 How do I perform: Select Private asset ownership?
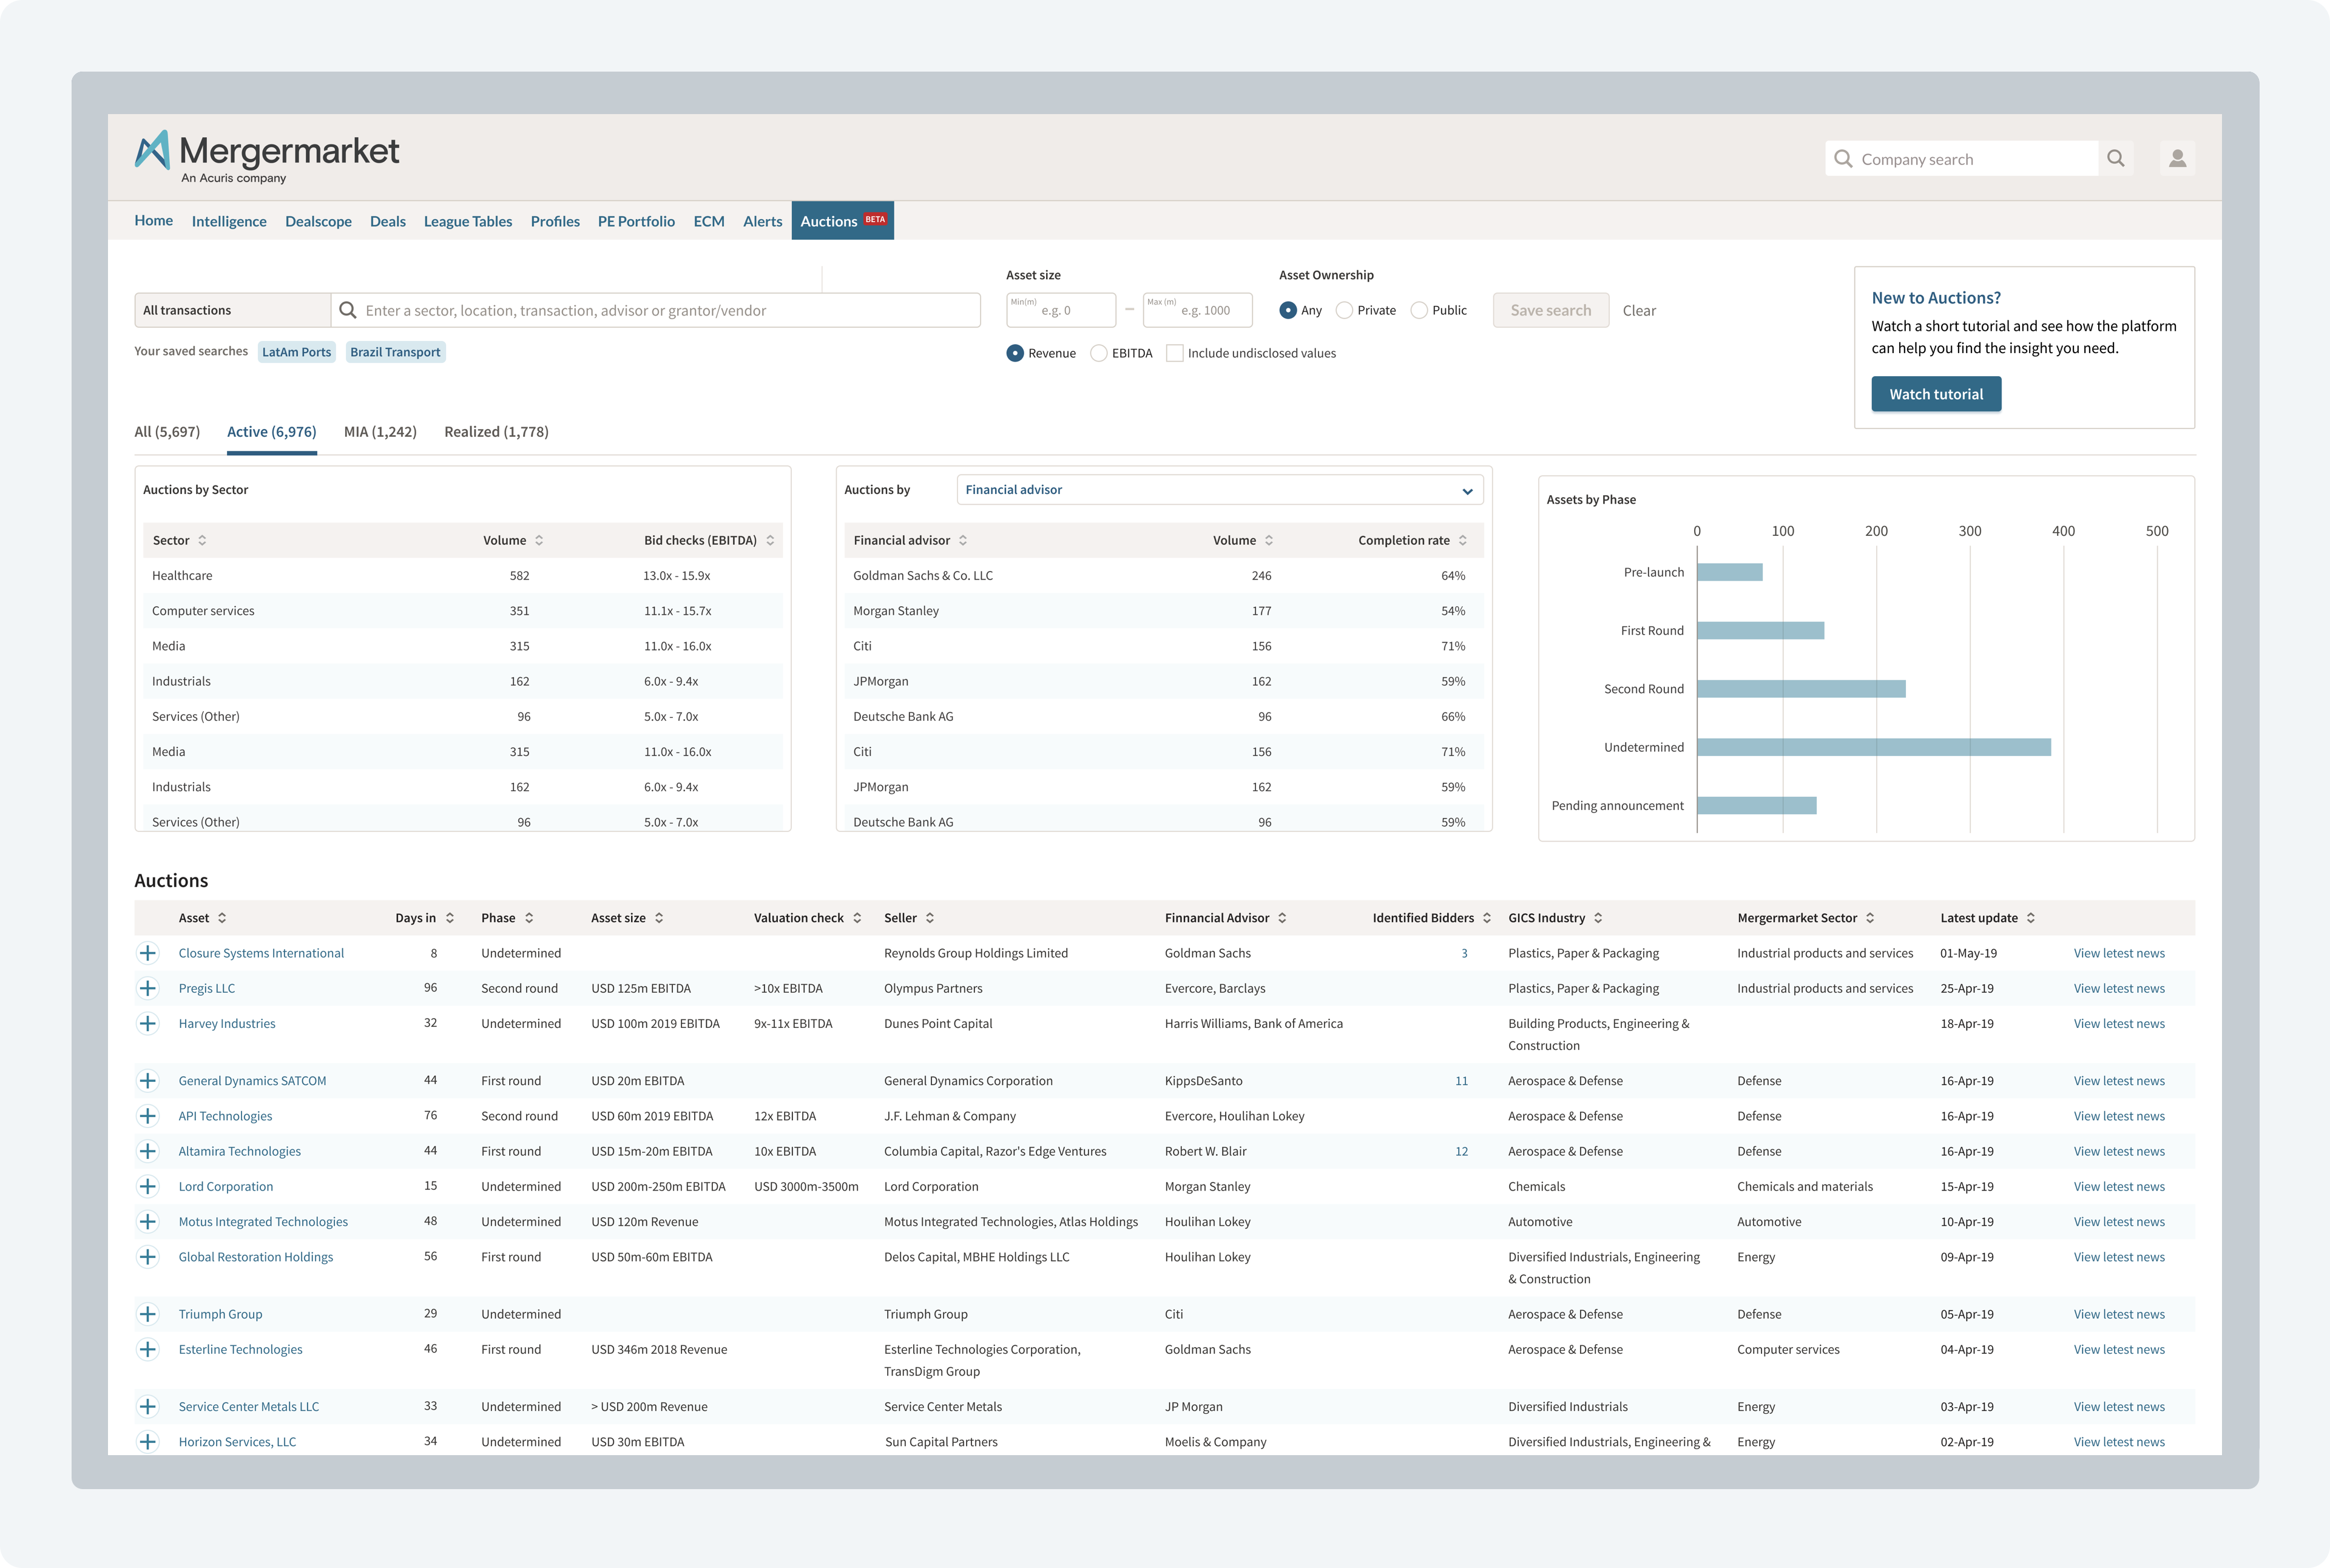pyautogui.click(x=1344, y=310)
